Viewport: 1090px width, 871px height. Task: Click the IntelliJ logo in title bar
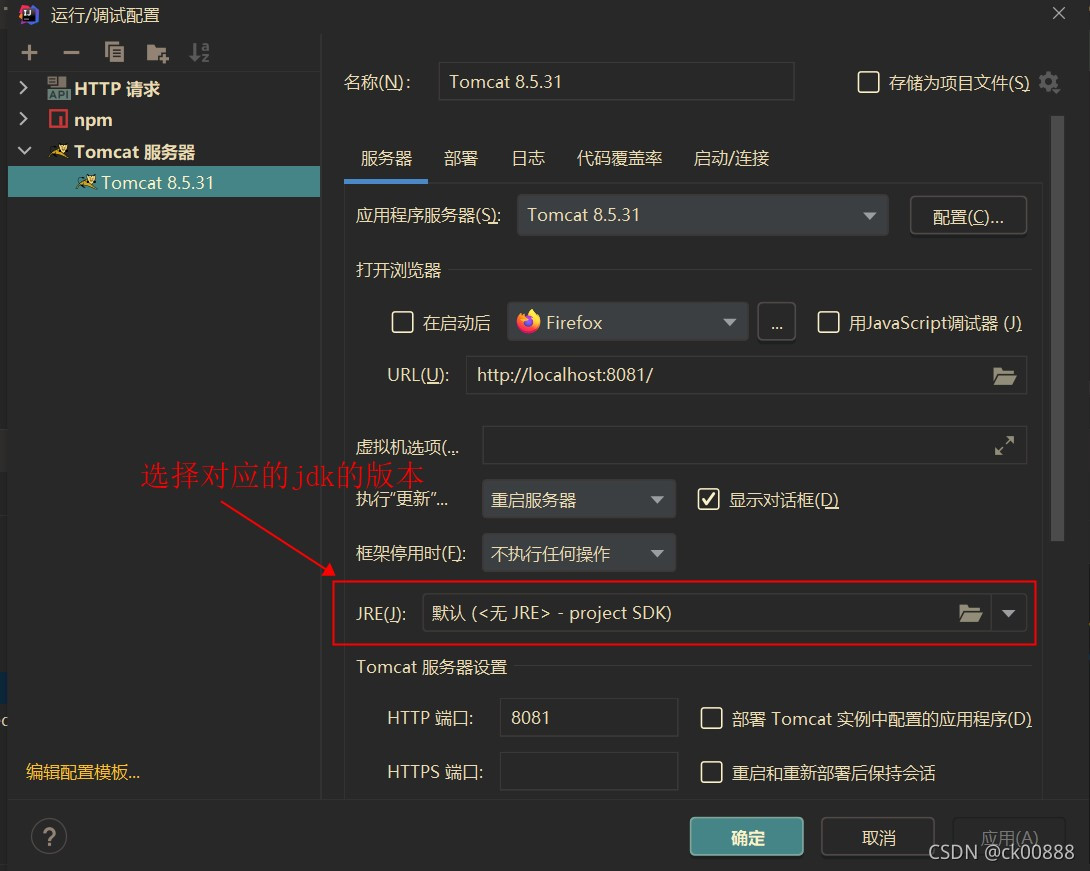[29, 14]
